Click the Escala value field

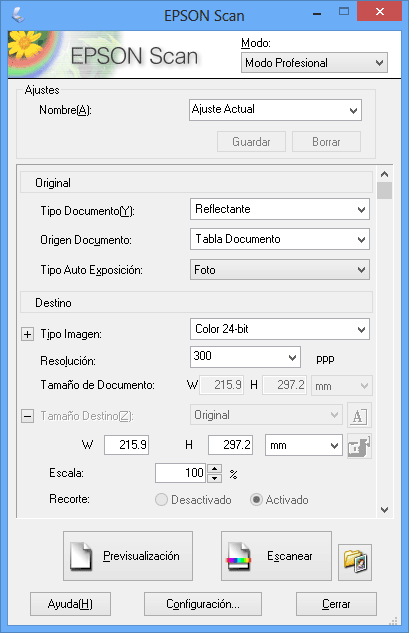point(180,473)
